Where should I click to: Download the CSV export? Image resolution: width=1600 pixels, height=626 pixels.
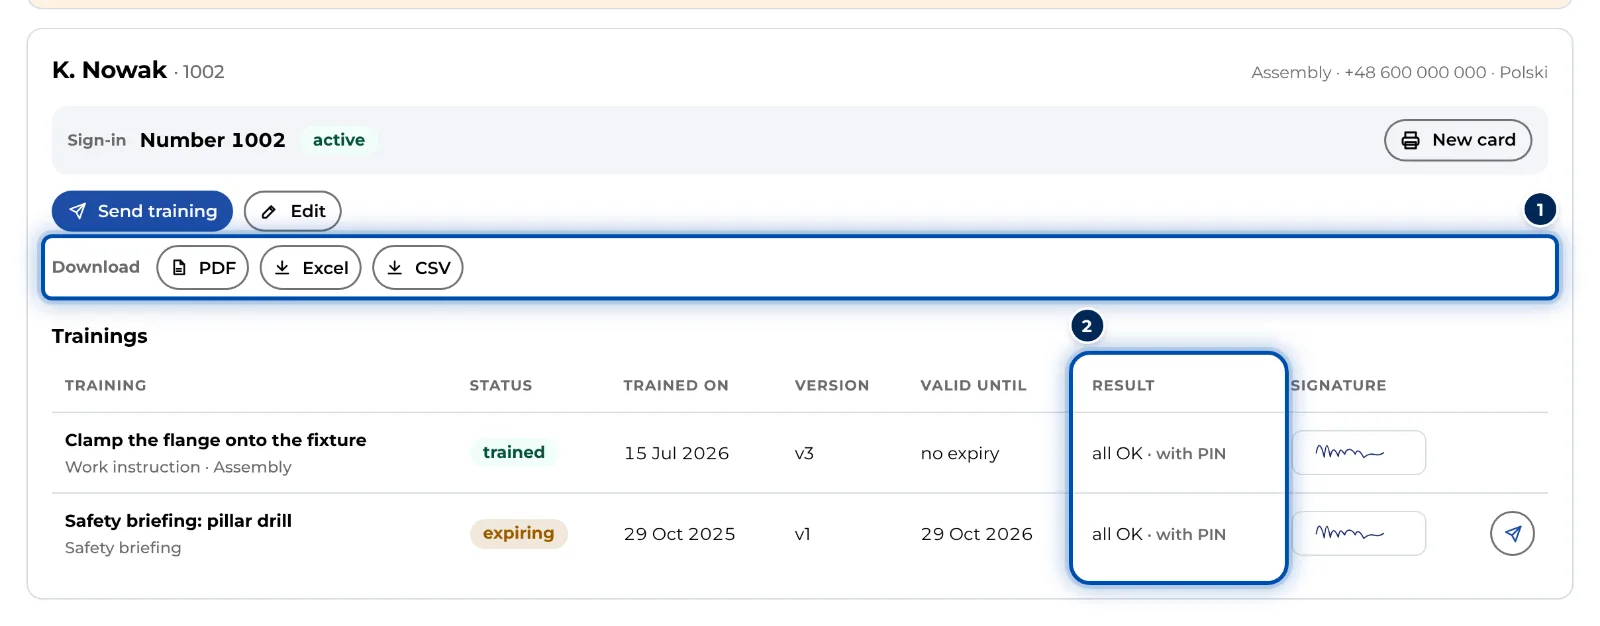(x=418, y=267)
